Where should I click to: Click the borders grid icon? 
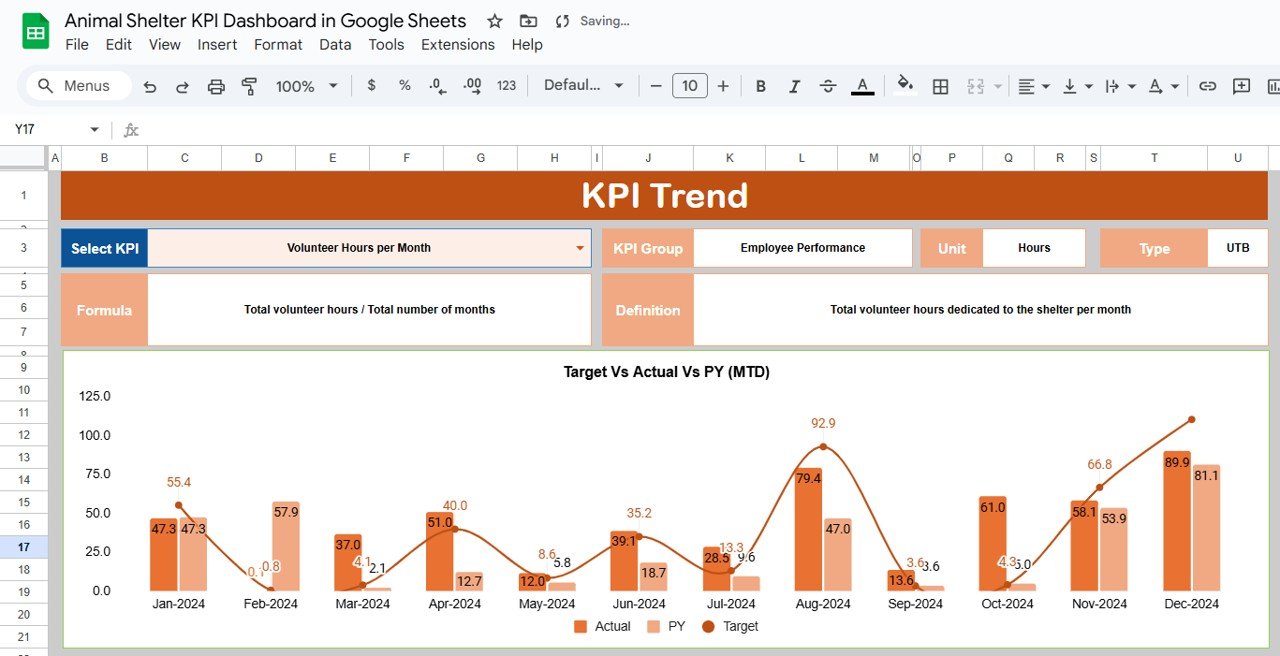[940, 86]
